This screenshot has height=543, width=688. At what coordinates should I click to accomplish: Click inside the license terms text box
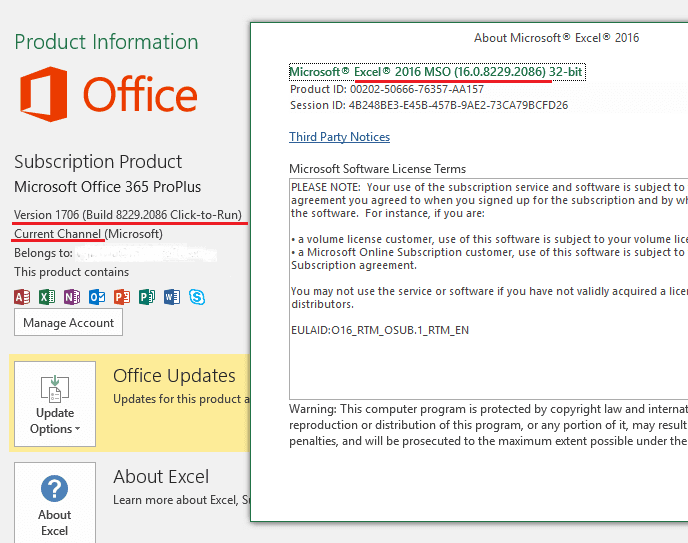click(488, 289)
